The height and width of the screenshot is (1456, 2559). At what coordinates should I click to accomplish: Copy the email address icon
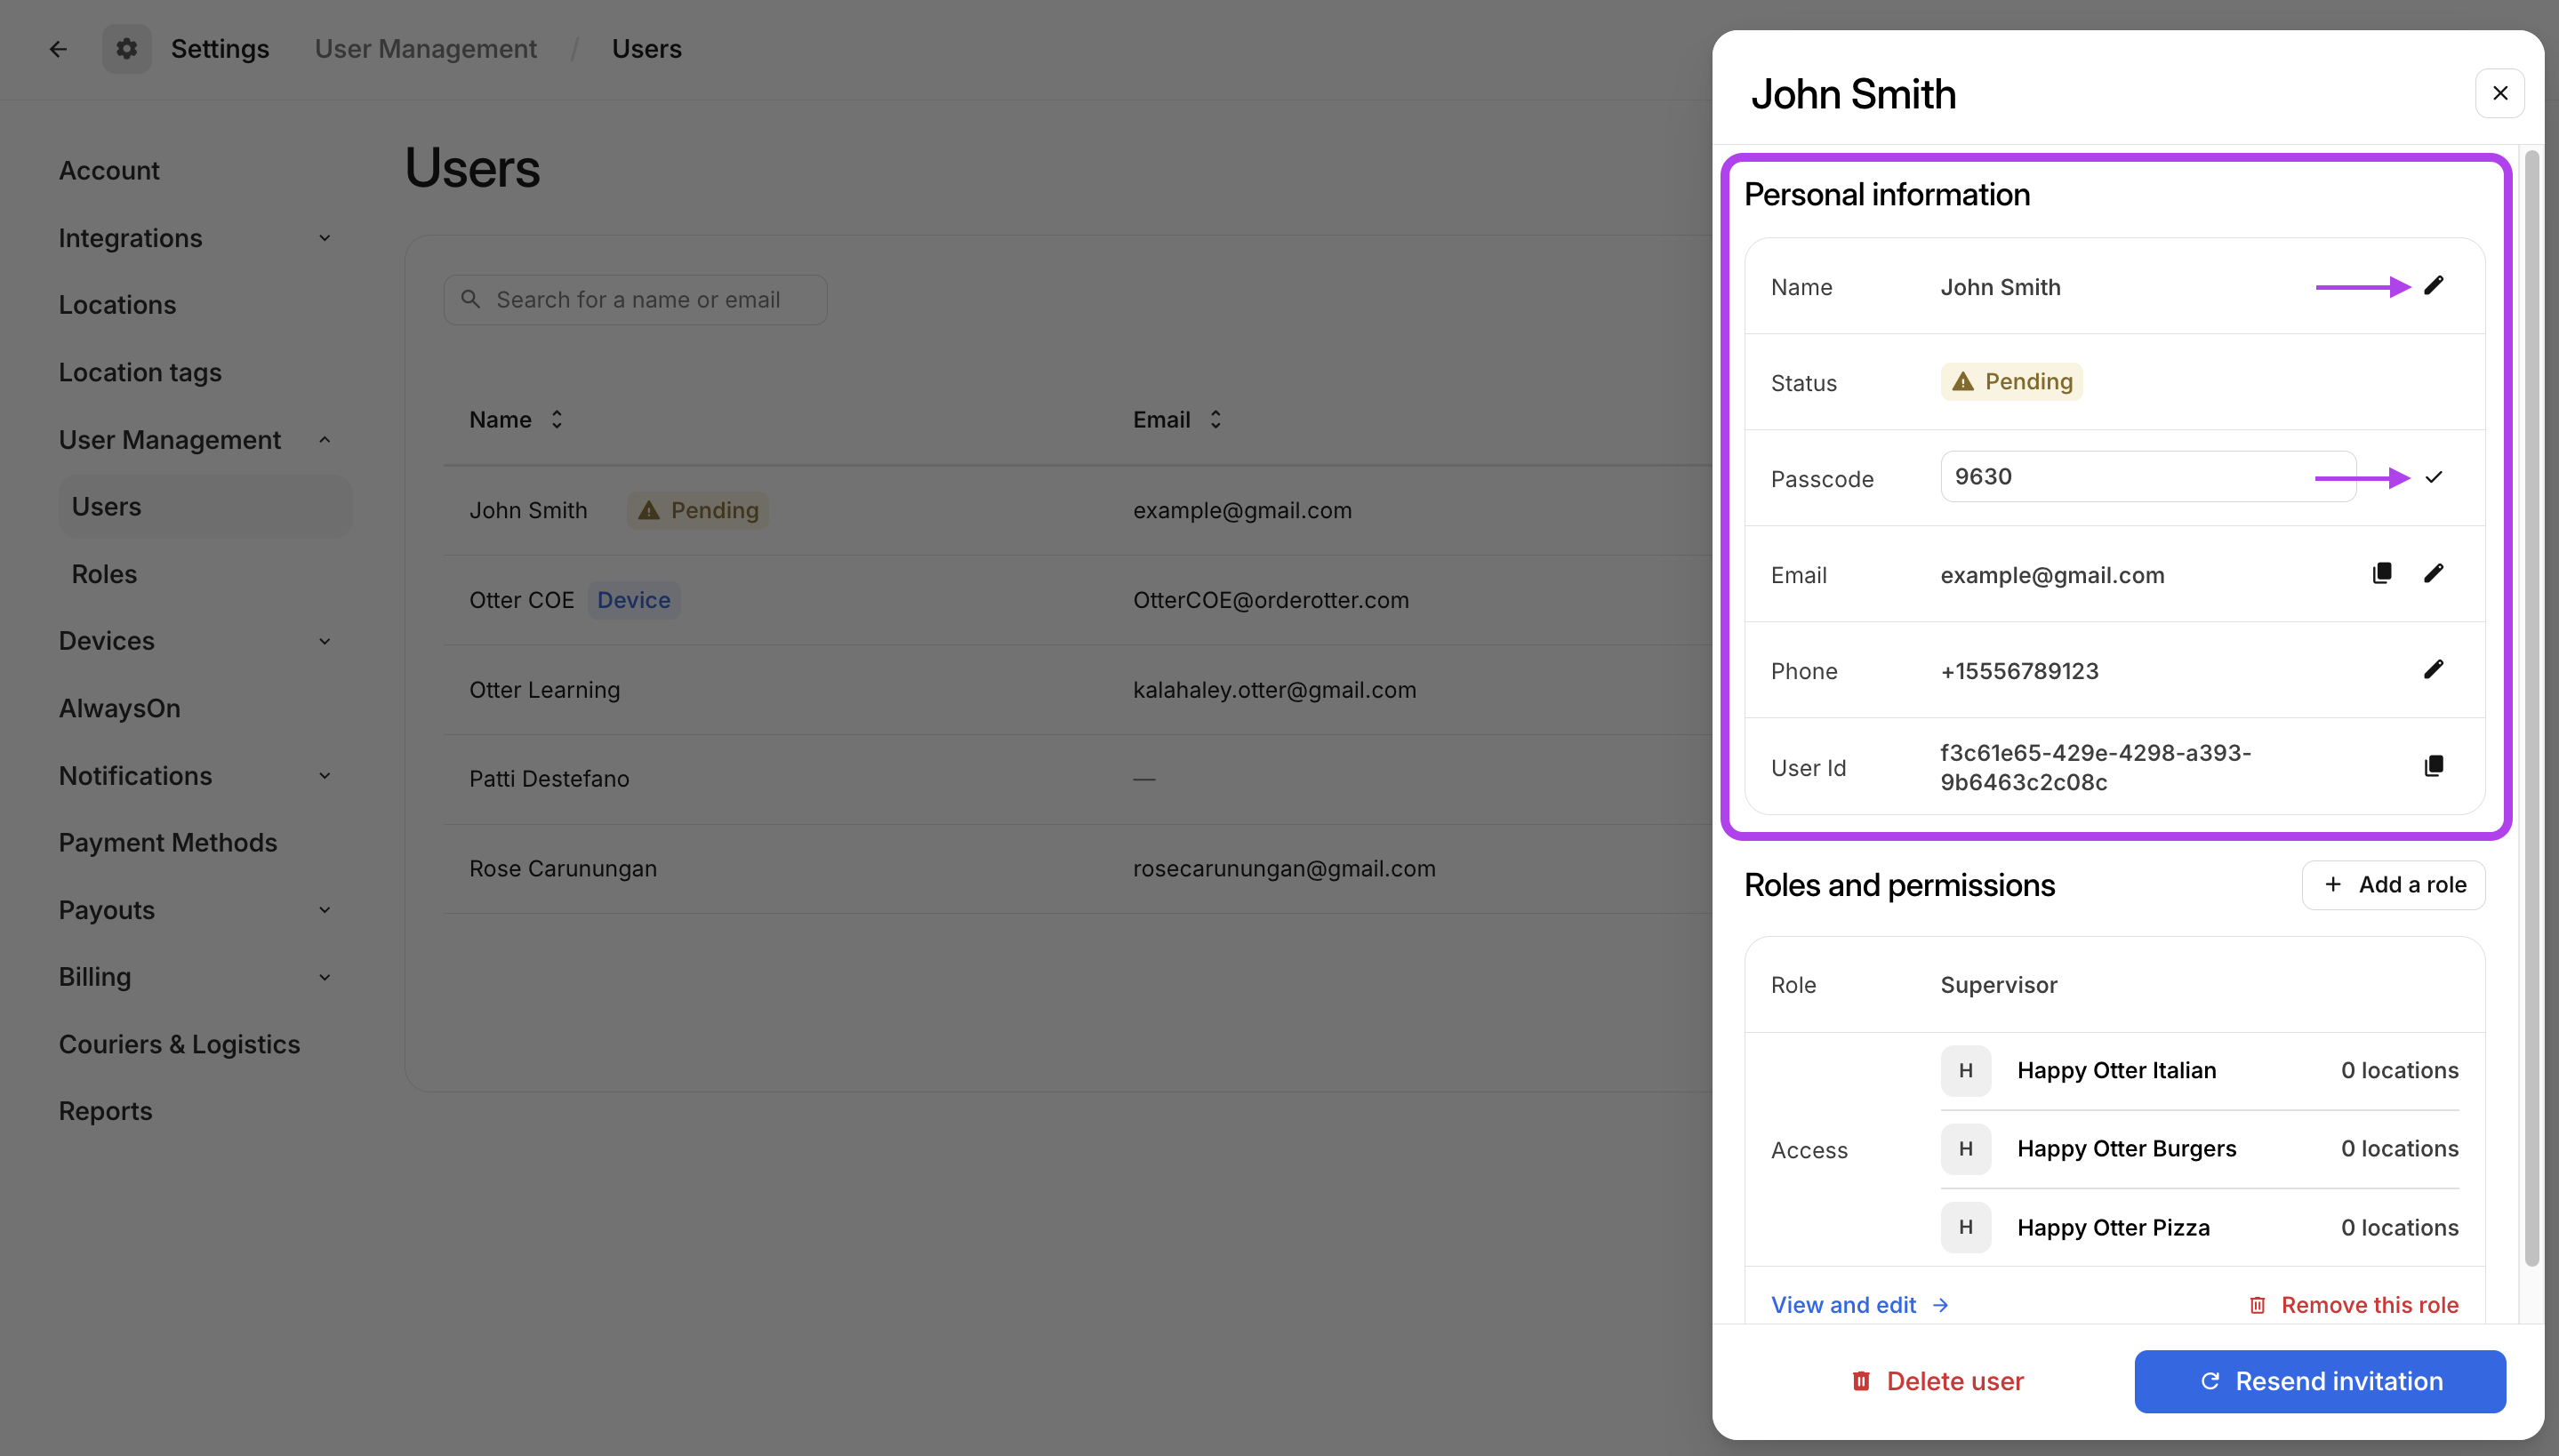tap(2382, 573)
